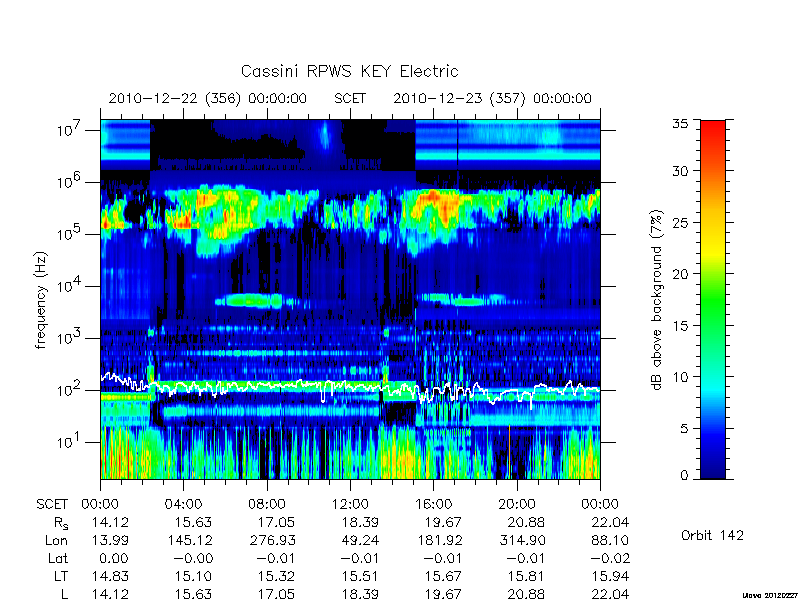
Task: Click the 20:00 time tick label
Action: (516, 505)
